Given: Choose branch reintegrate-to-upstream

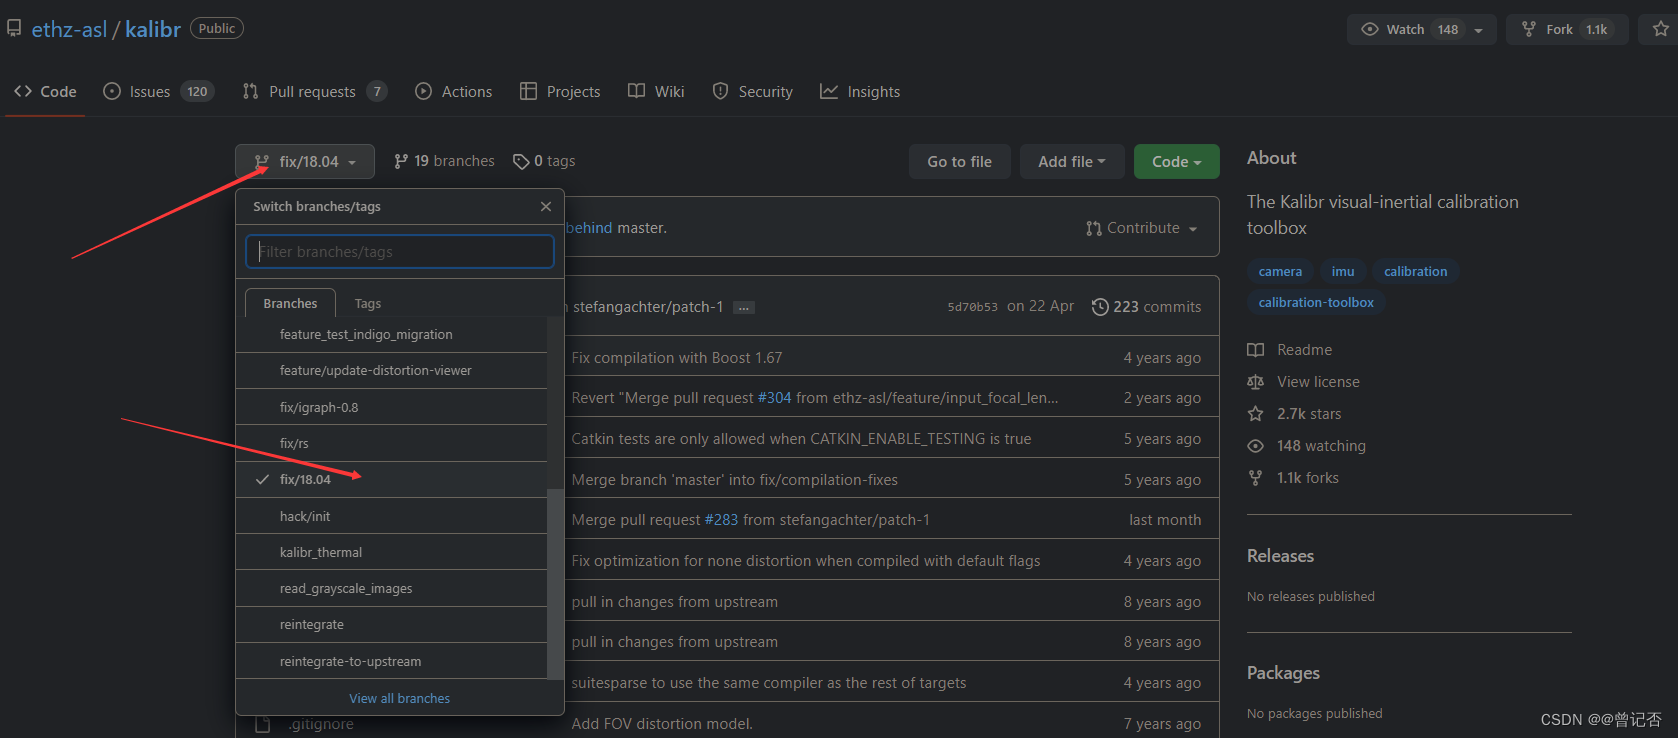Looking at the screenshot, I should 392,661.
